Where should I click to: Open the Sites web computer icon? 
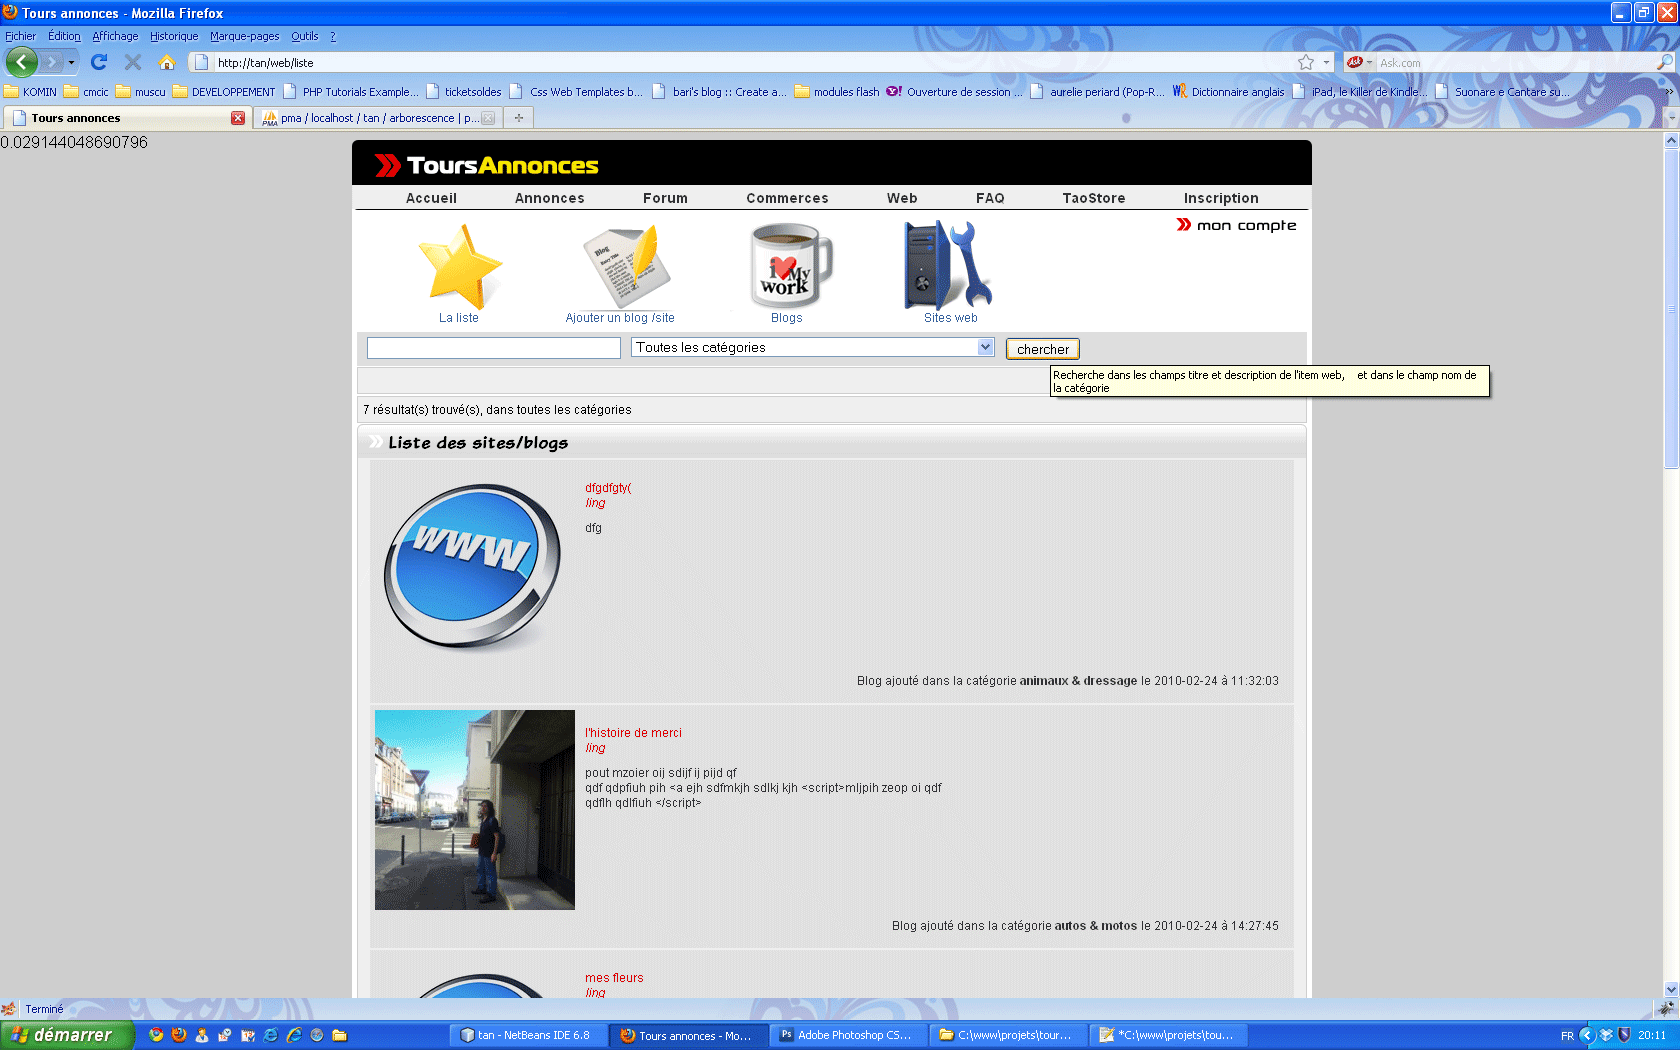coord(948,265)
